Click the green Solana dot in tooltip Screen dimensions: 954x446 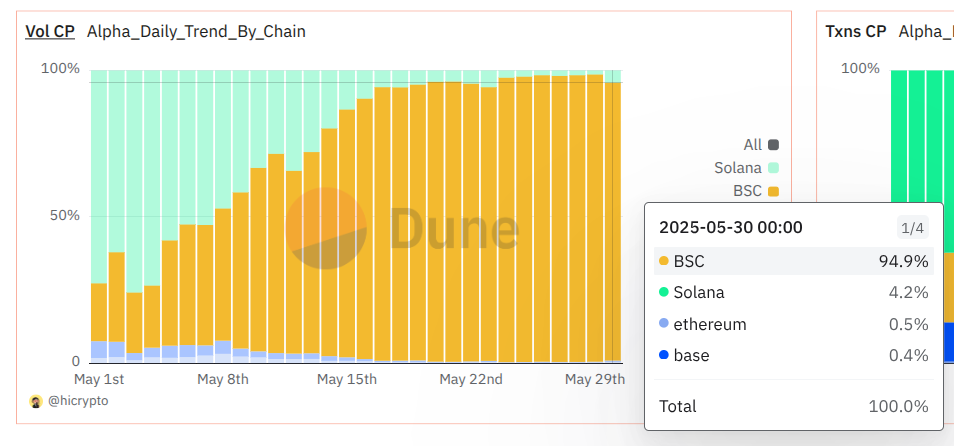663,293
